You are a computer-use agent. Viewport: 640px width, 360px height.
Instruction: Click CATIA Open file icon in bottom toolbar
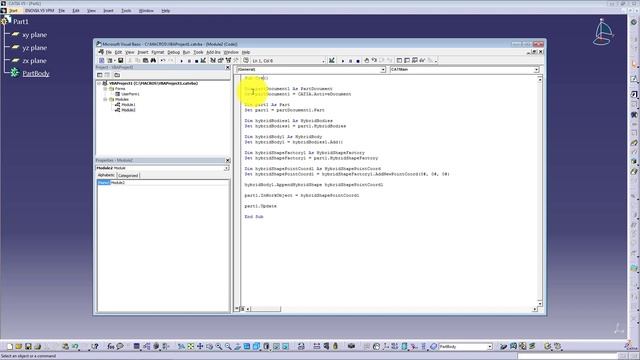coord(18,347)
